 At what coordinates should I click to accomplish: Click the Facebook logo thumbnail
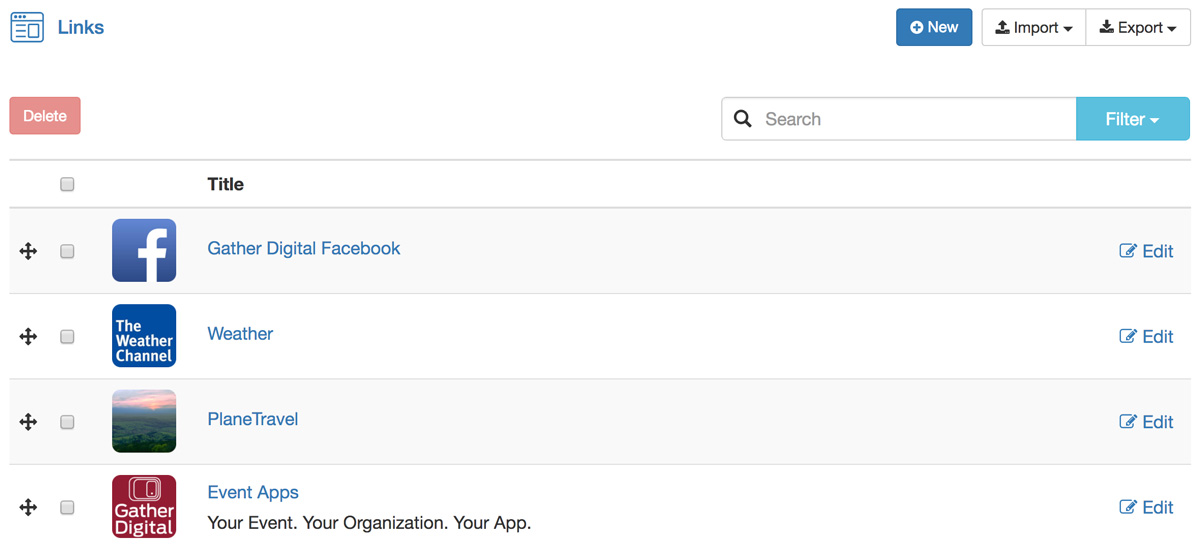pyautogui.click(x=144, y=251)
